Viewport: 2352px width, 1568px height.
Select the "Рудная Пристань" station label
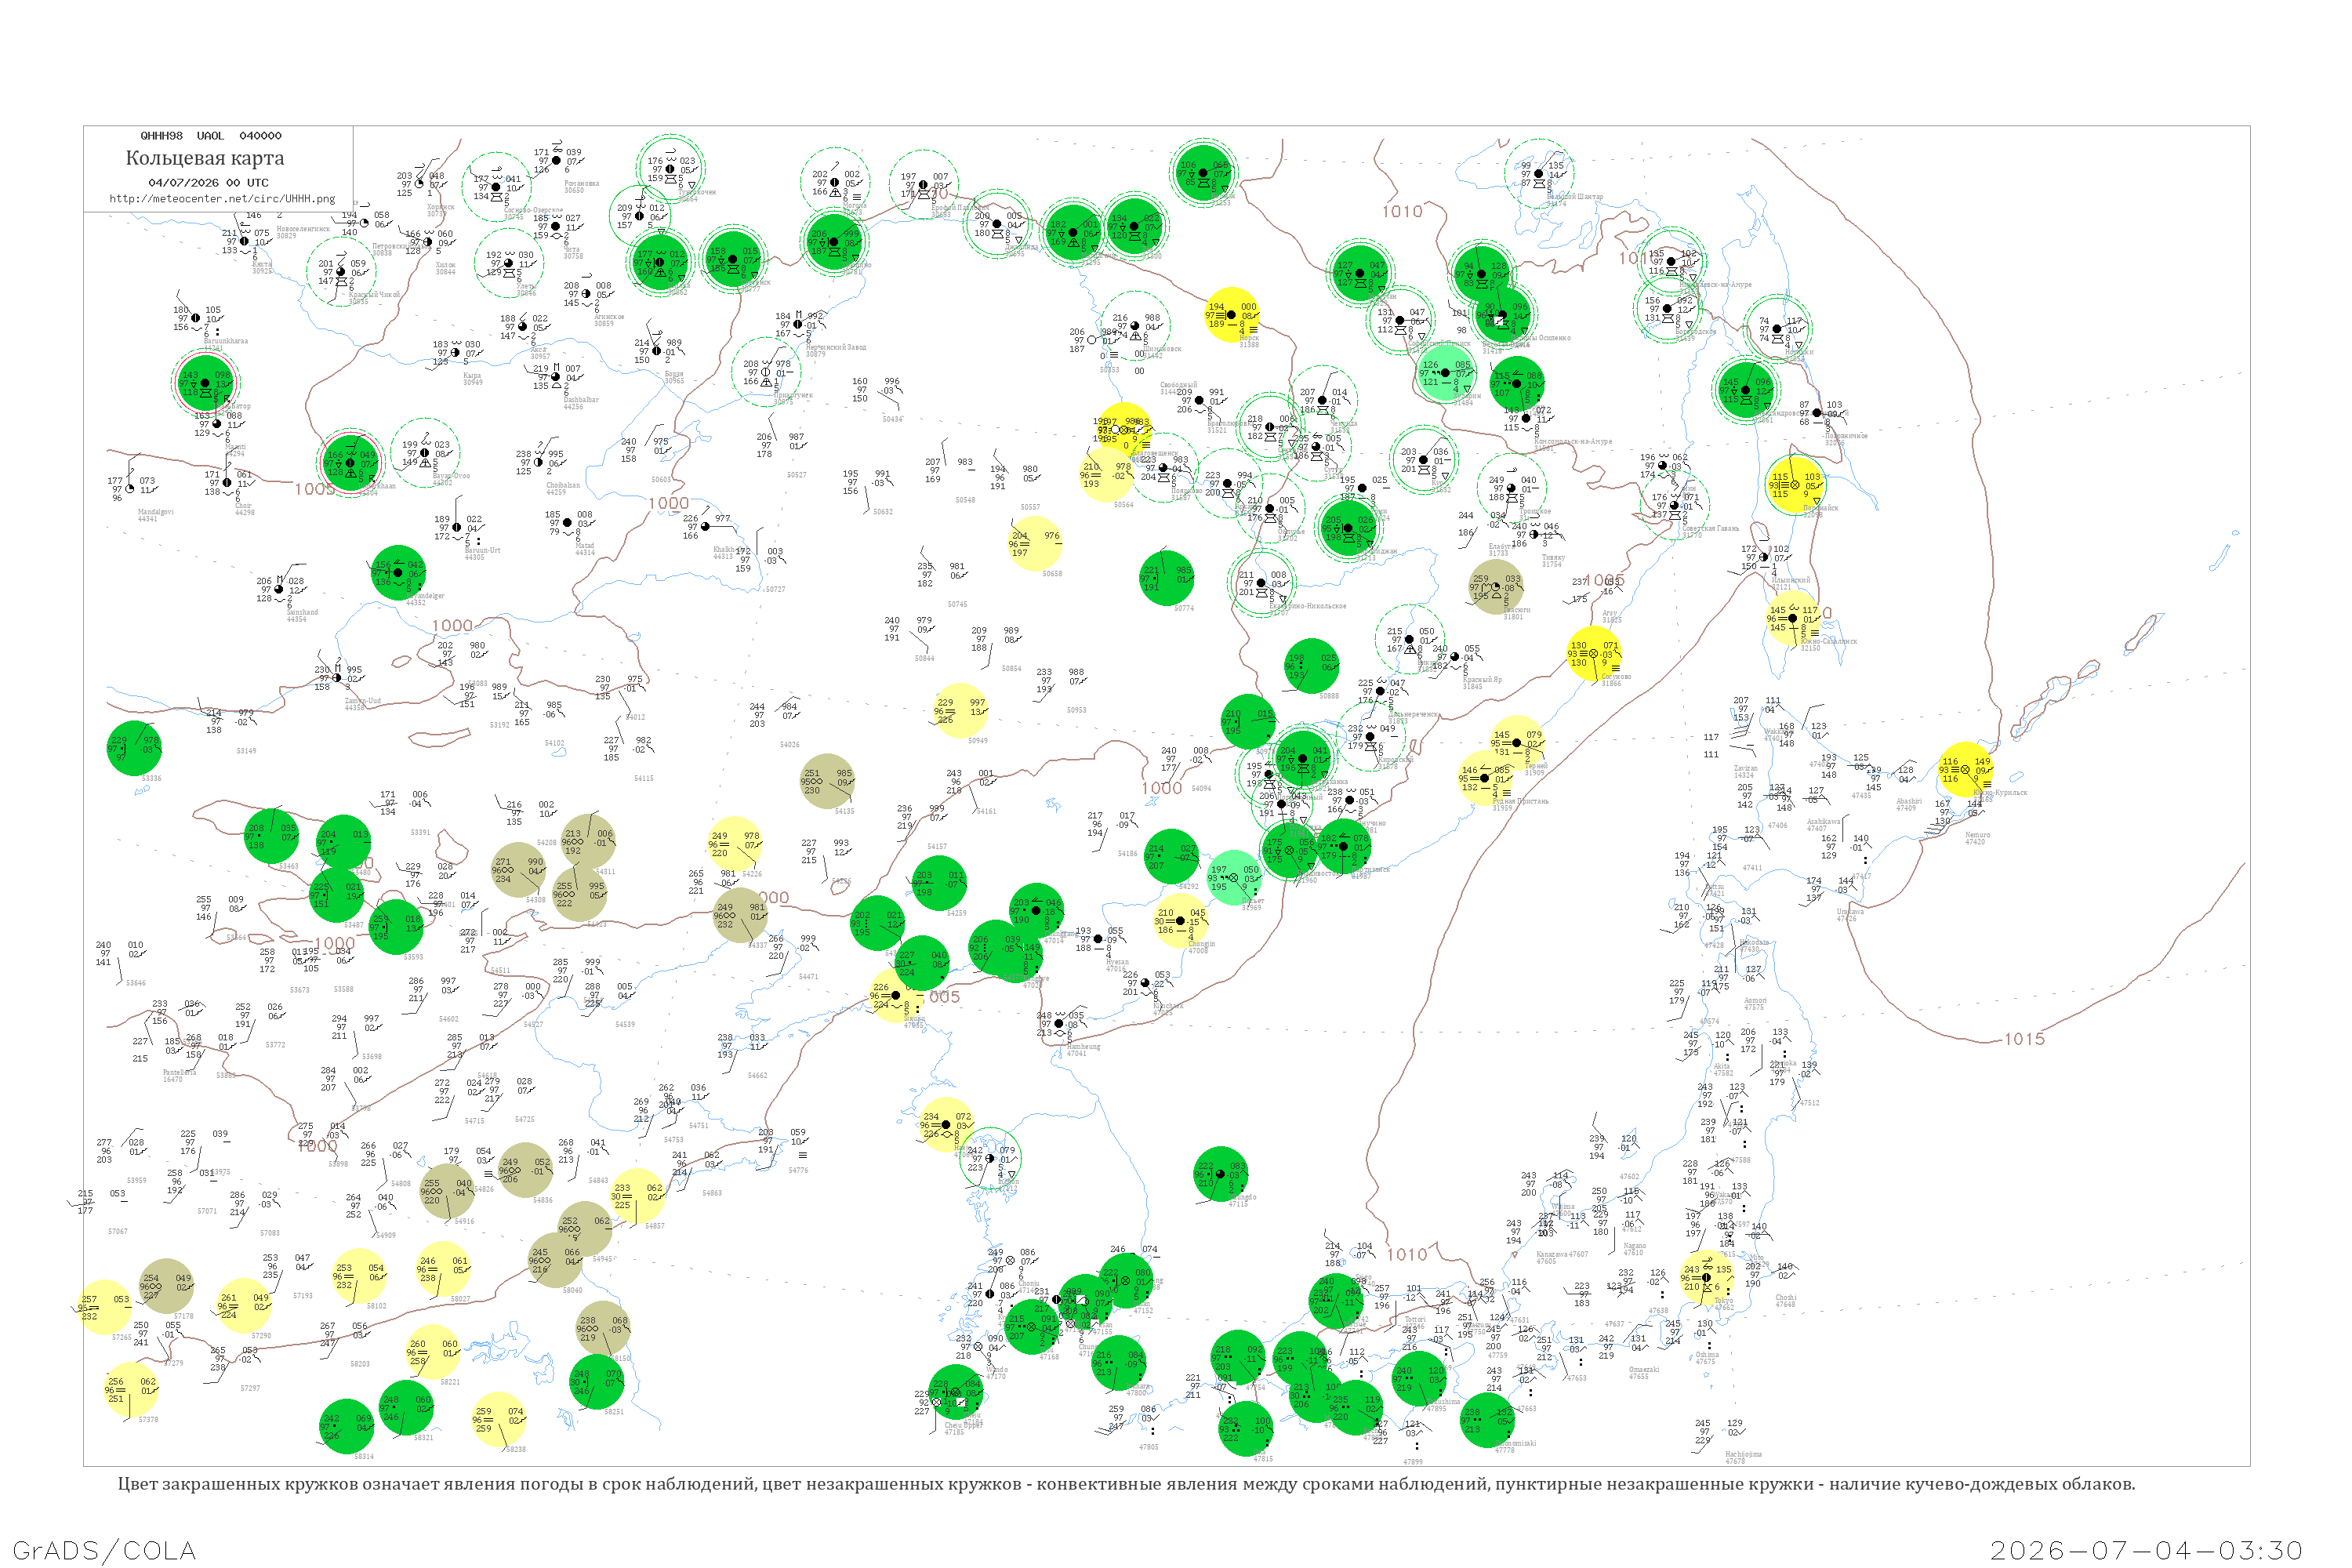1520,801
